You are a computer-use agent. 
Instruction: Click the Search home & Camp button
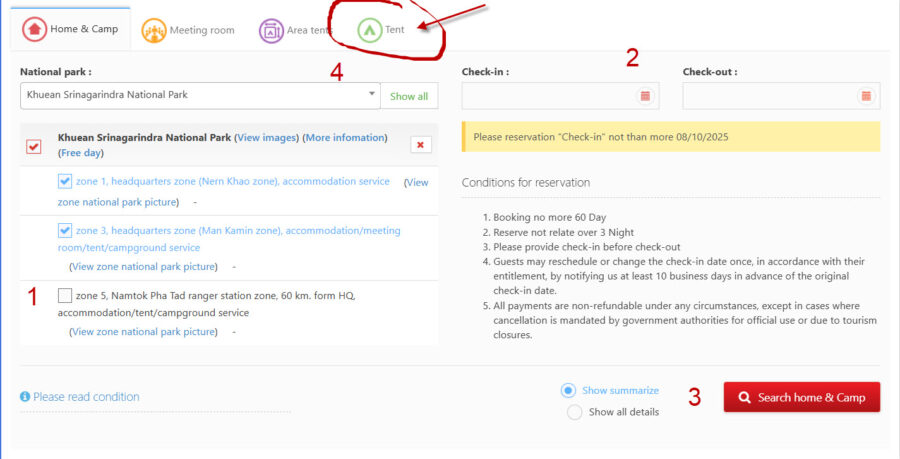(801, 397)
